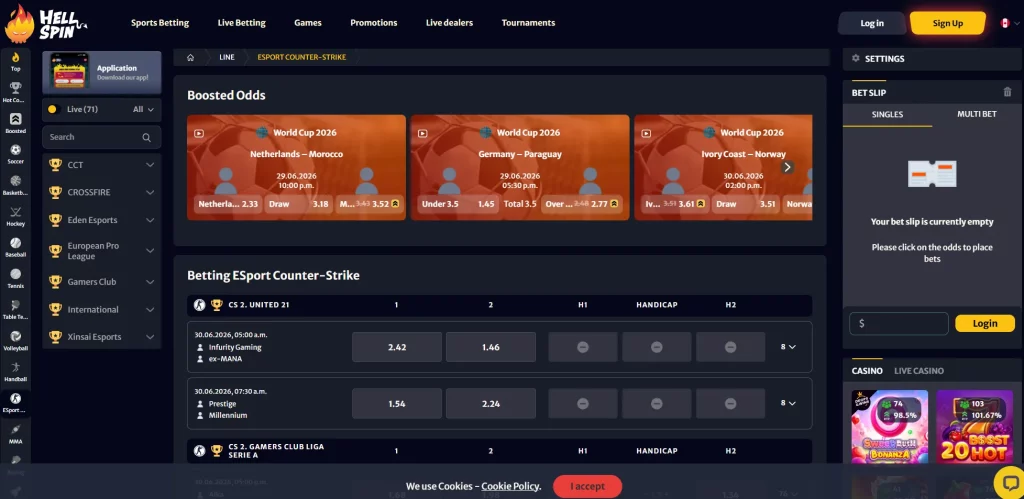Switch to the MULTI BET tab

click(x=977, y=114)
